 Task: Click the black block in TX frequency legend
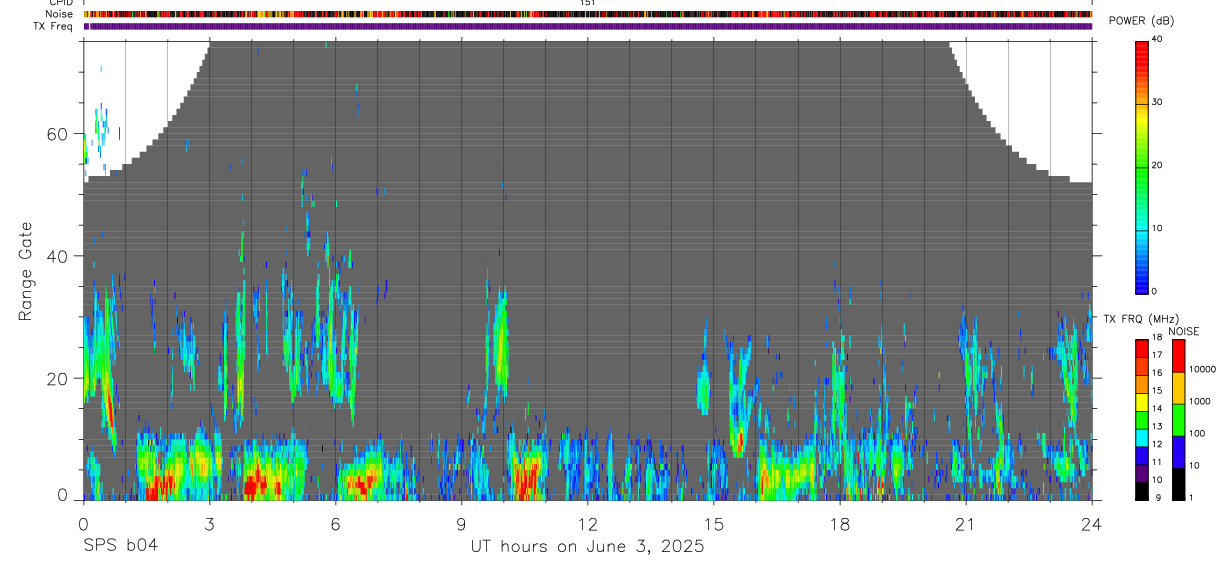click(x=1142, y=491)
